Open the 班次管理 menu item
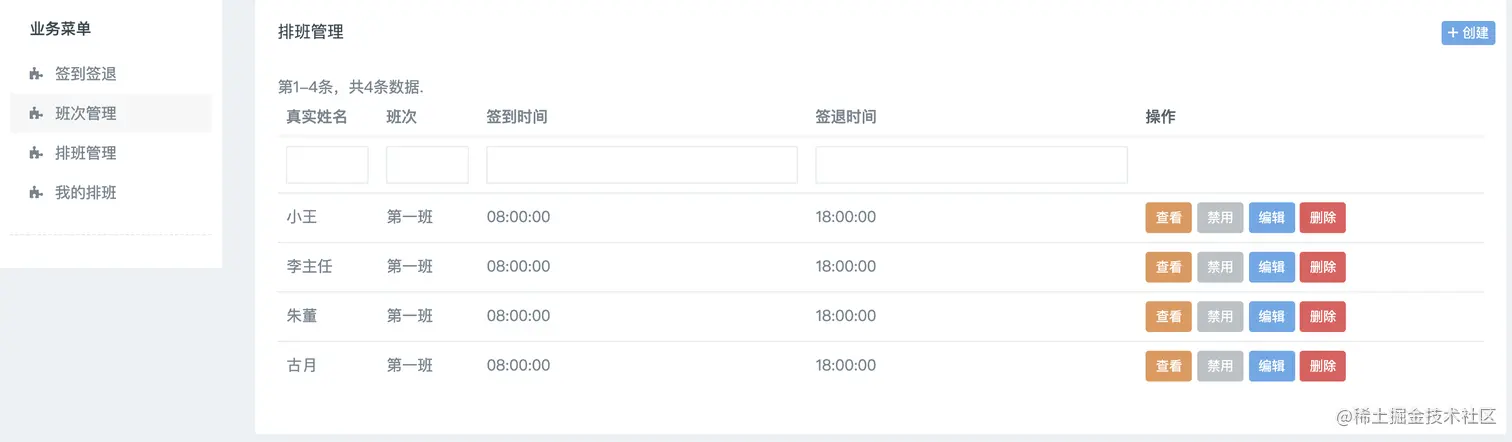 point(111,113)
